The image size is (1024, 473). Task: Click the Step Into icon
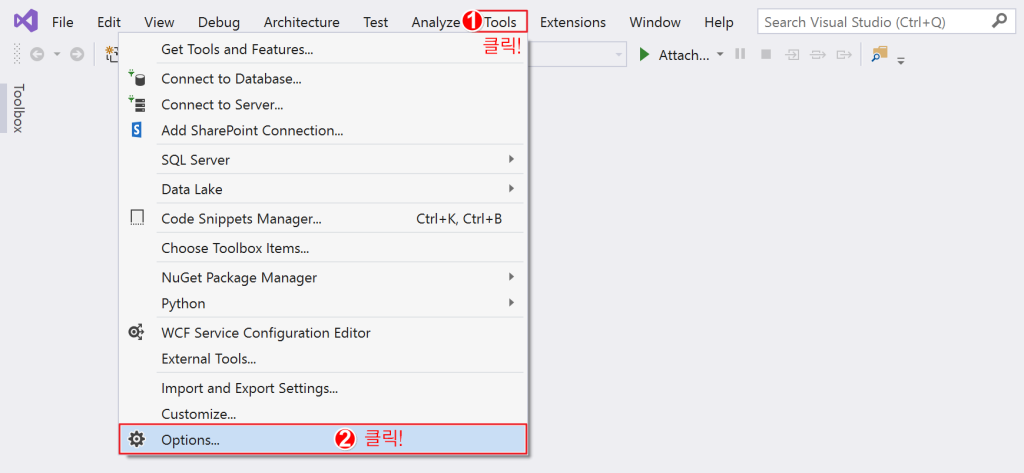click(792, 55)
